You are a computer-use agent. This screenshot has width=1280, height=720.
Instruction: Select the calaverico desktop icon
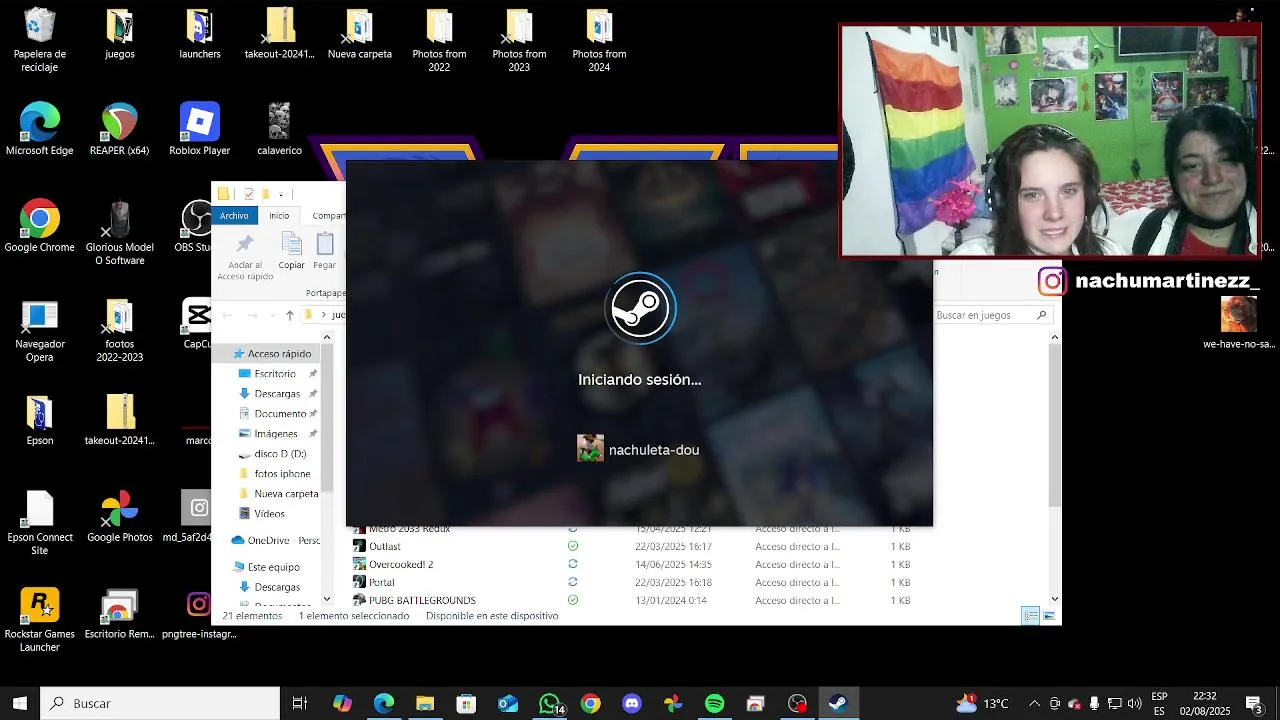coord(279,130)
